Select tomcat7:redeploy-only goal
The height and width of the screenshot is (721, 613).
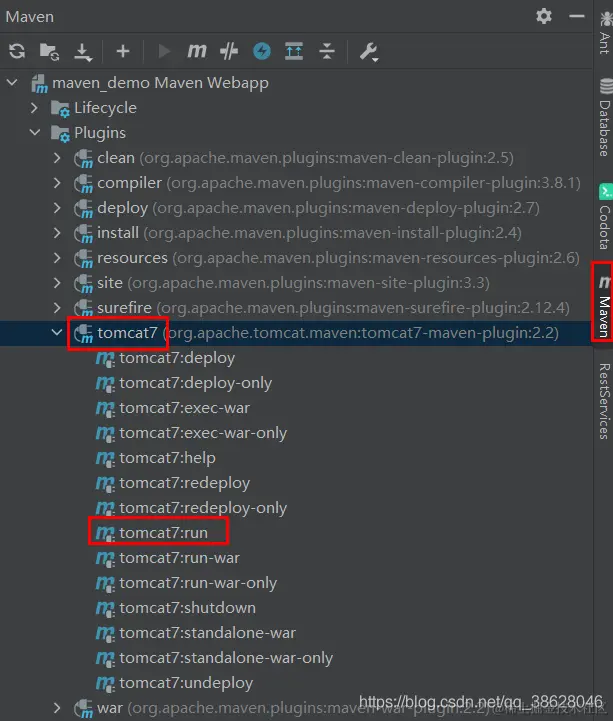(x=203, y=508)
